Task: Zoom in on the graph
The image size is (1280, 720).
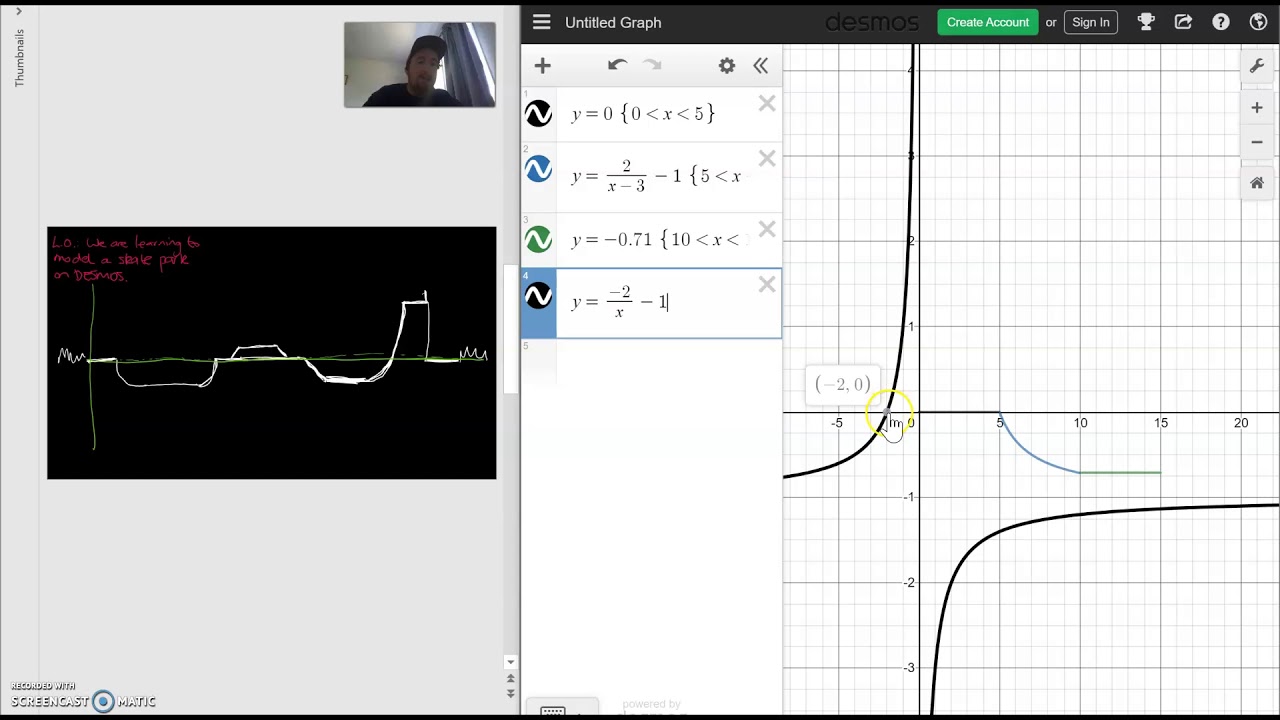Action: click(1257, 108)
